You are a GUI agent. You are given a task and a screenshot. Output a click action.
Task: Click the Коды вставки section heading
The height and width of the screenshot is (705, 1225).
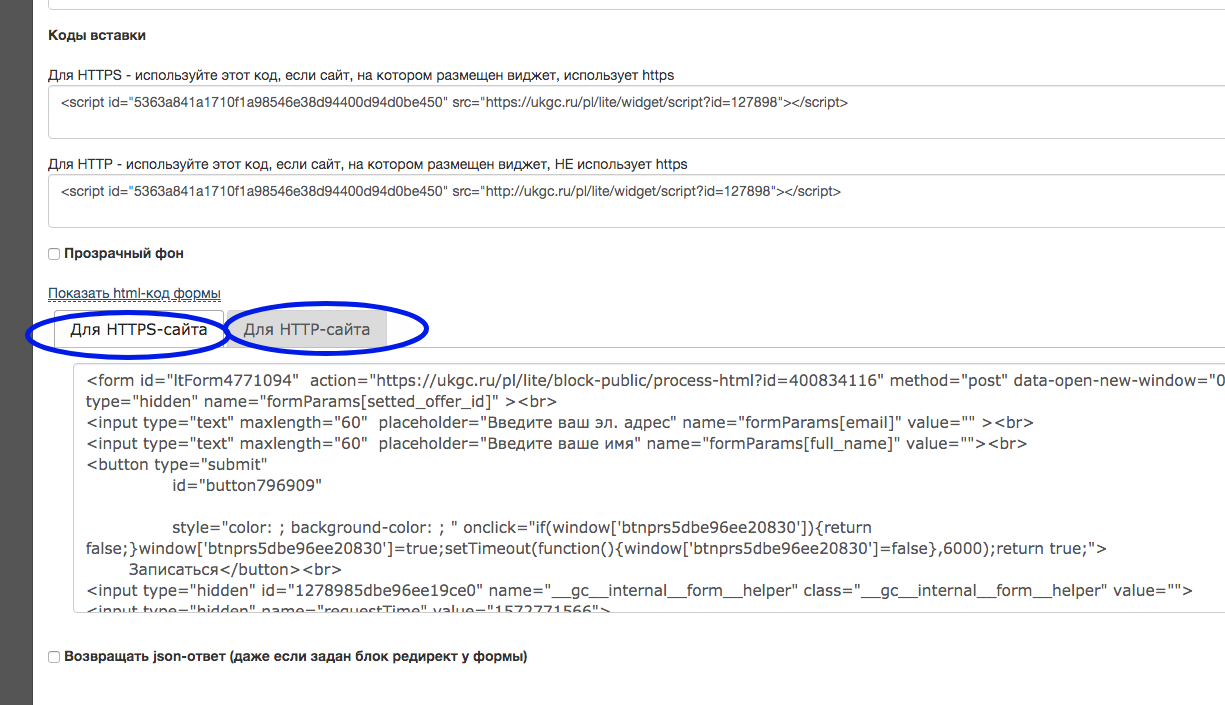pos(97,35)
